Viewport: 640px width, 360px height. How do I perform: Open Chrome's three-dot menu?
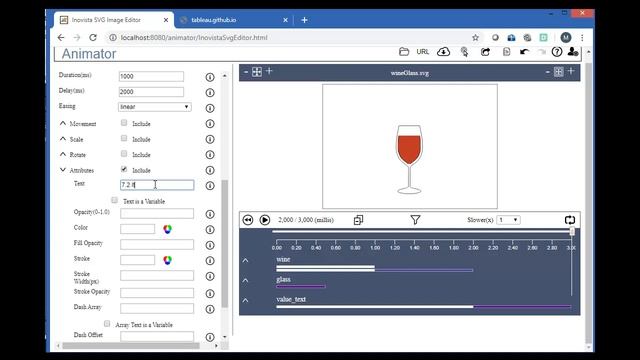582,38
